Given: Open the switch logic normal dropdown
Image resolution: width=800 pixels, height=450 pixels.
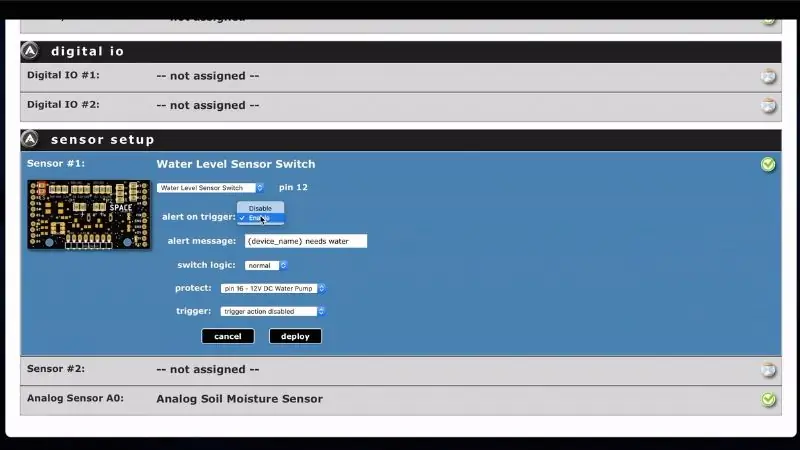Looking at the screenshot, I should coord(266,265).
